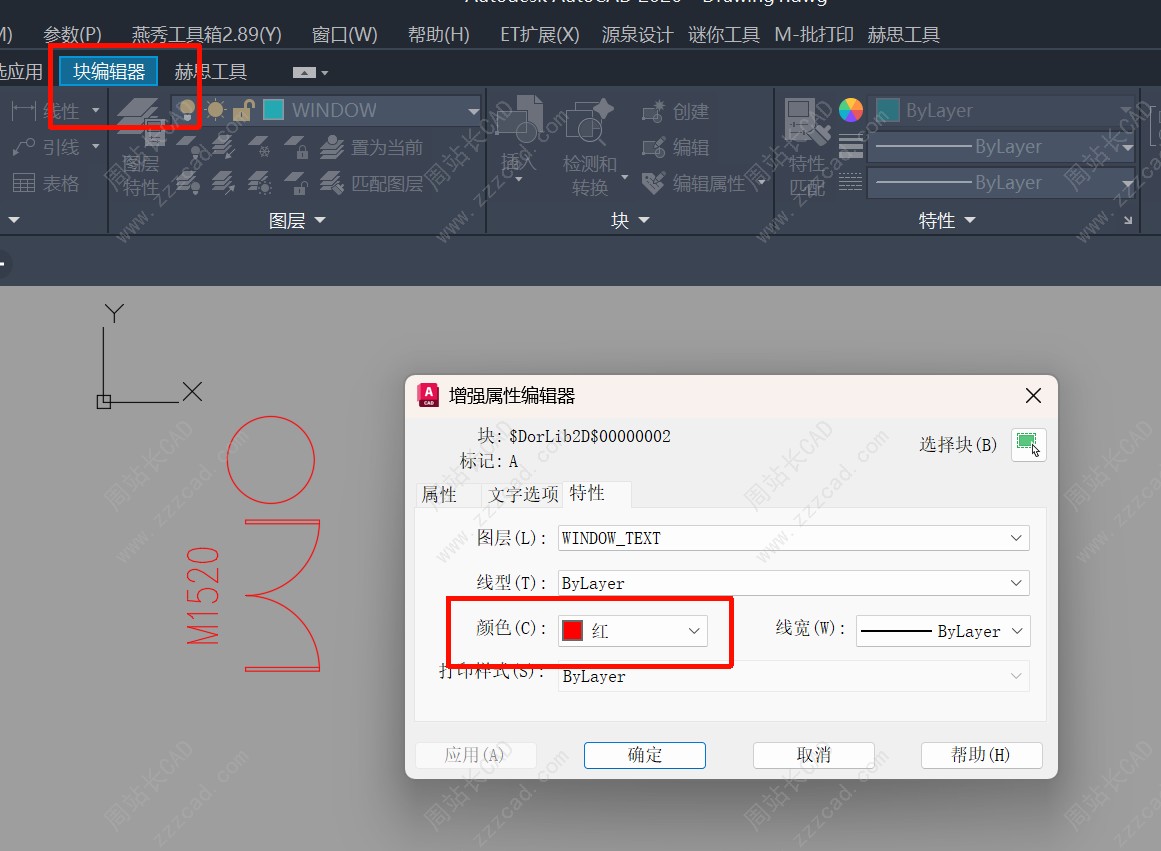Expand the 线型 ByLayer dropdown in dialog

(x=793, y=583)
